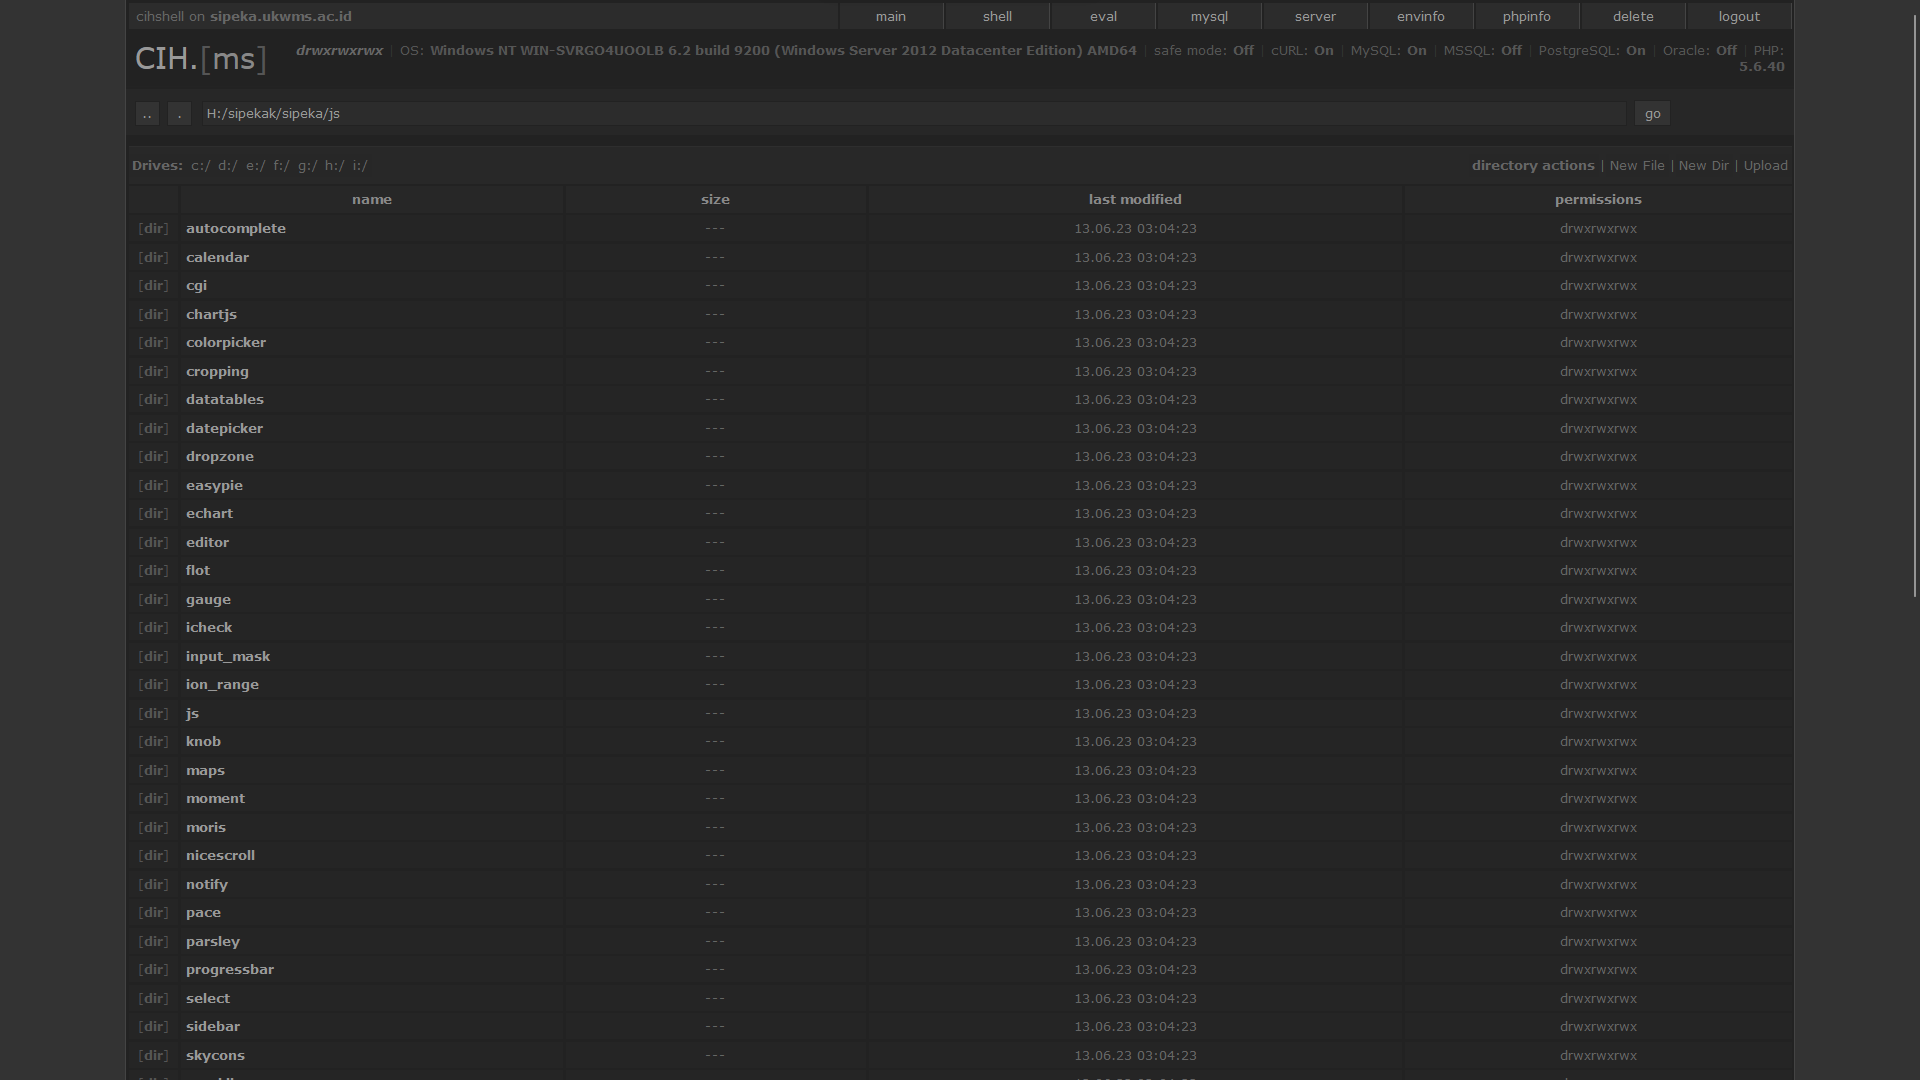Click the go button
The image size is (1920, 1080).
click(x=1652, y=114)
